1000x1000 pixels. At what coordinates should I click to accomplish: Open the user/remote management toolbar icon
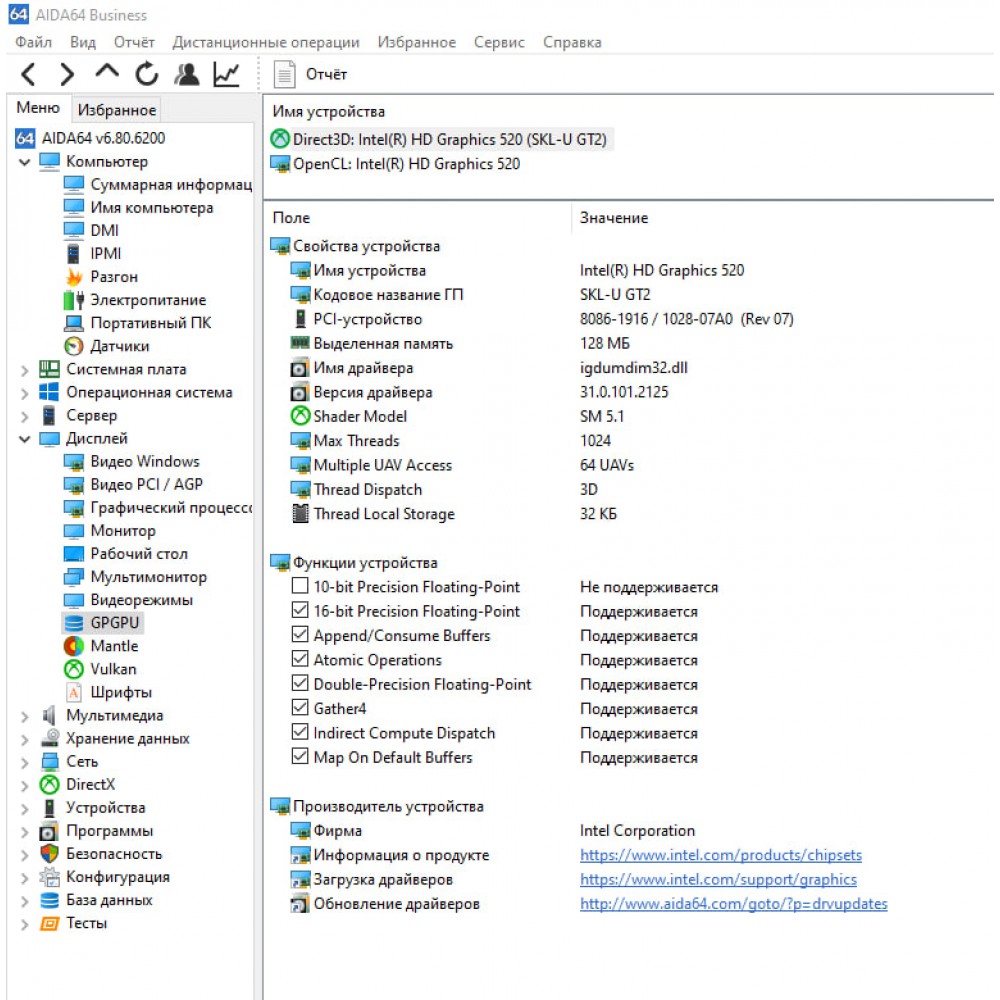187,75
